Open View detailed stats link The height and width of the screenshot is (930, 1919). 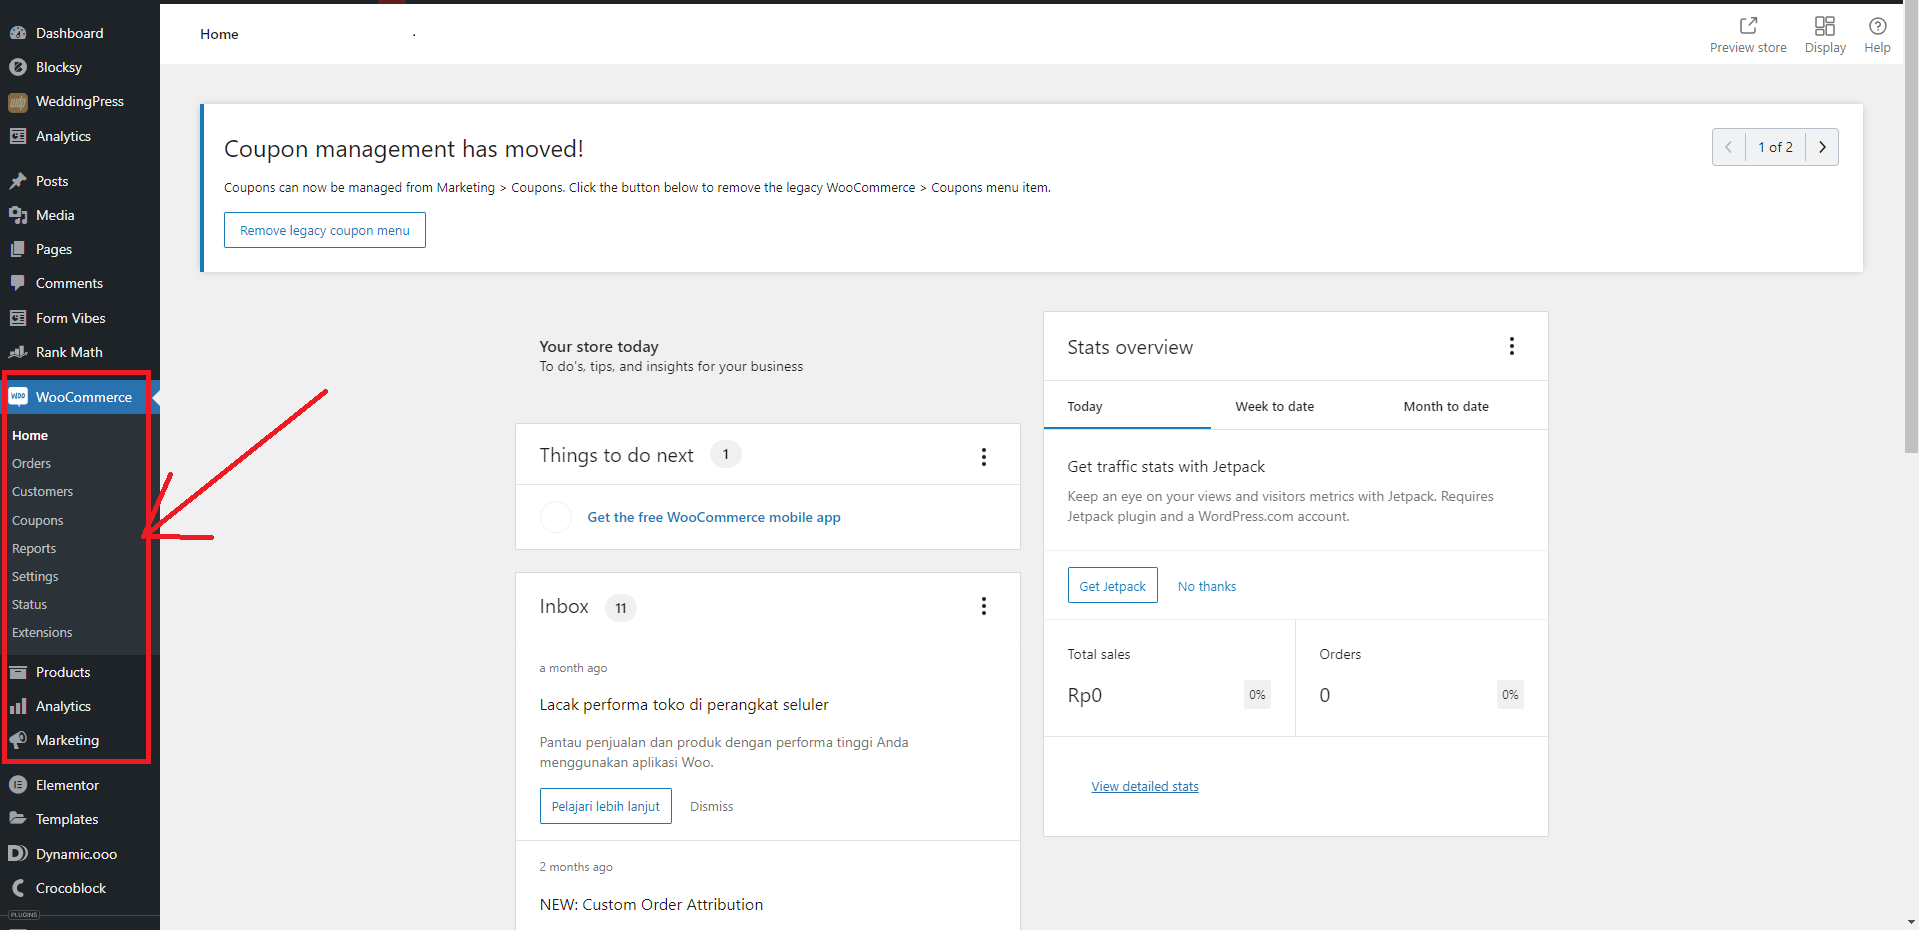click(x=1144, y=787)
